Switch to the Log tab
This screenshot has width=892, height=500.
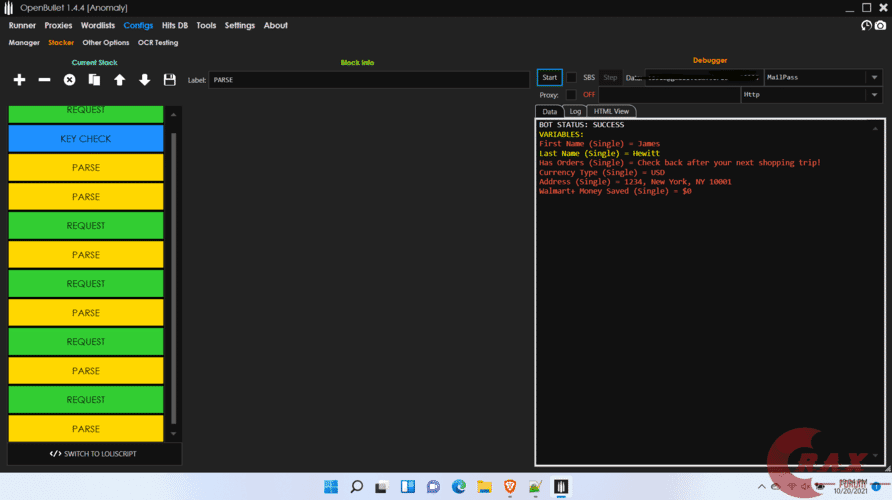[x=575, y=111]
